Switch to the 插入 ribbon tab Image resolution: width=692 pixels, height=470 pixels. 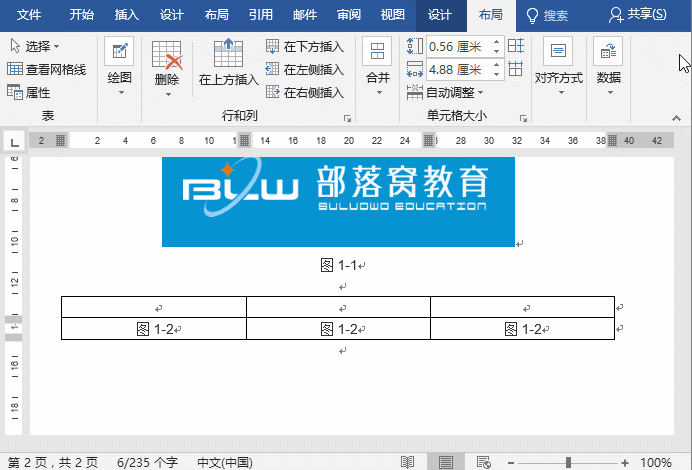click(x=127, y=15)
